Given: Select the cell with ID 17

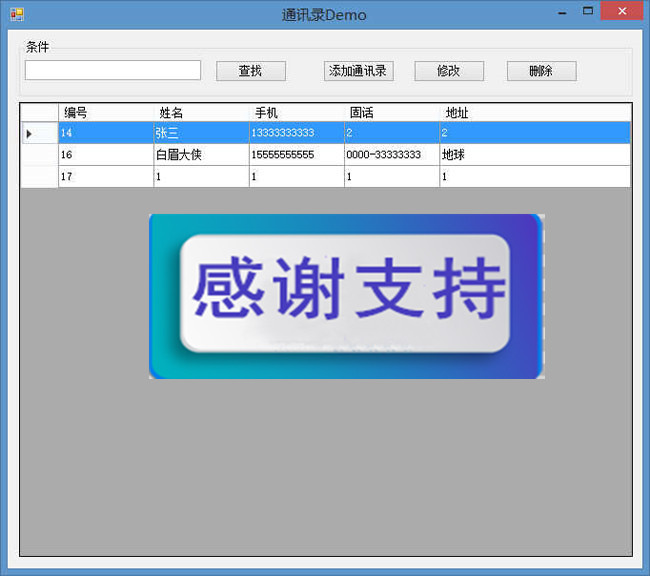Looking at the screenshot, I should (106, 177).
